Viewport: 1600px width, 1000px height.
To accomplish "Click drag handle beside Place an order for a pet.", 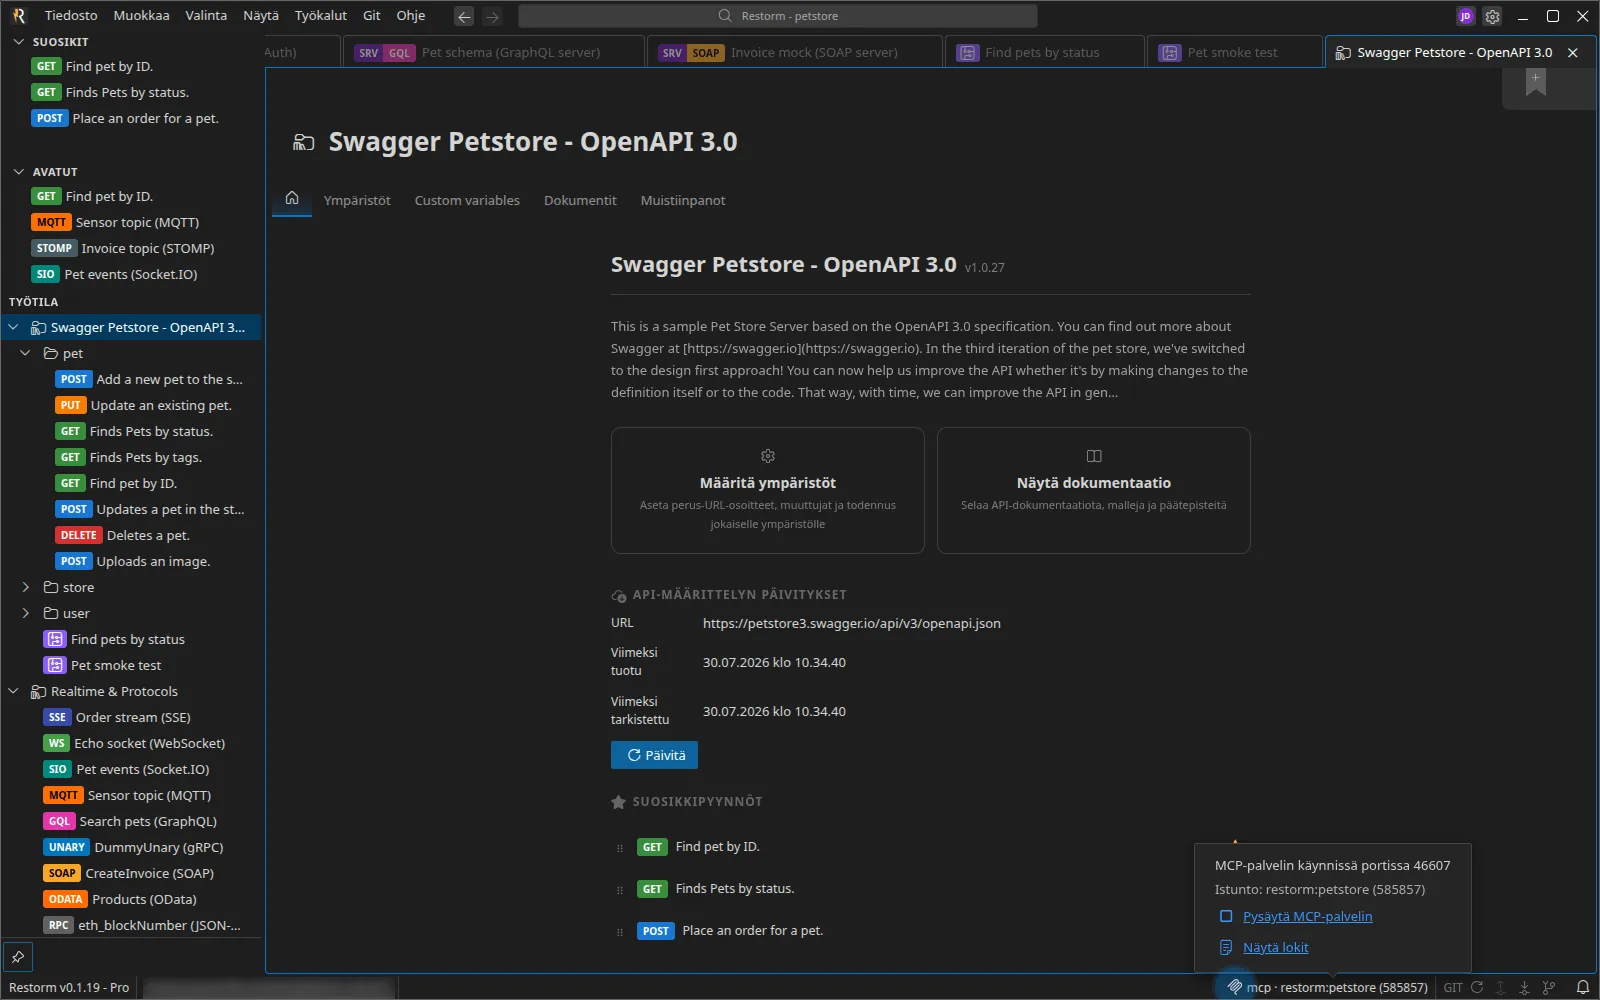I will [620, 932].
